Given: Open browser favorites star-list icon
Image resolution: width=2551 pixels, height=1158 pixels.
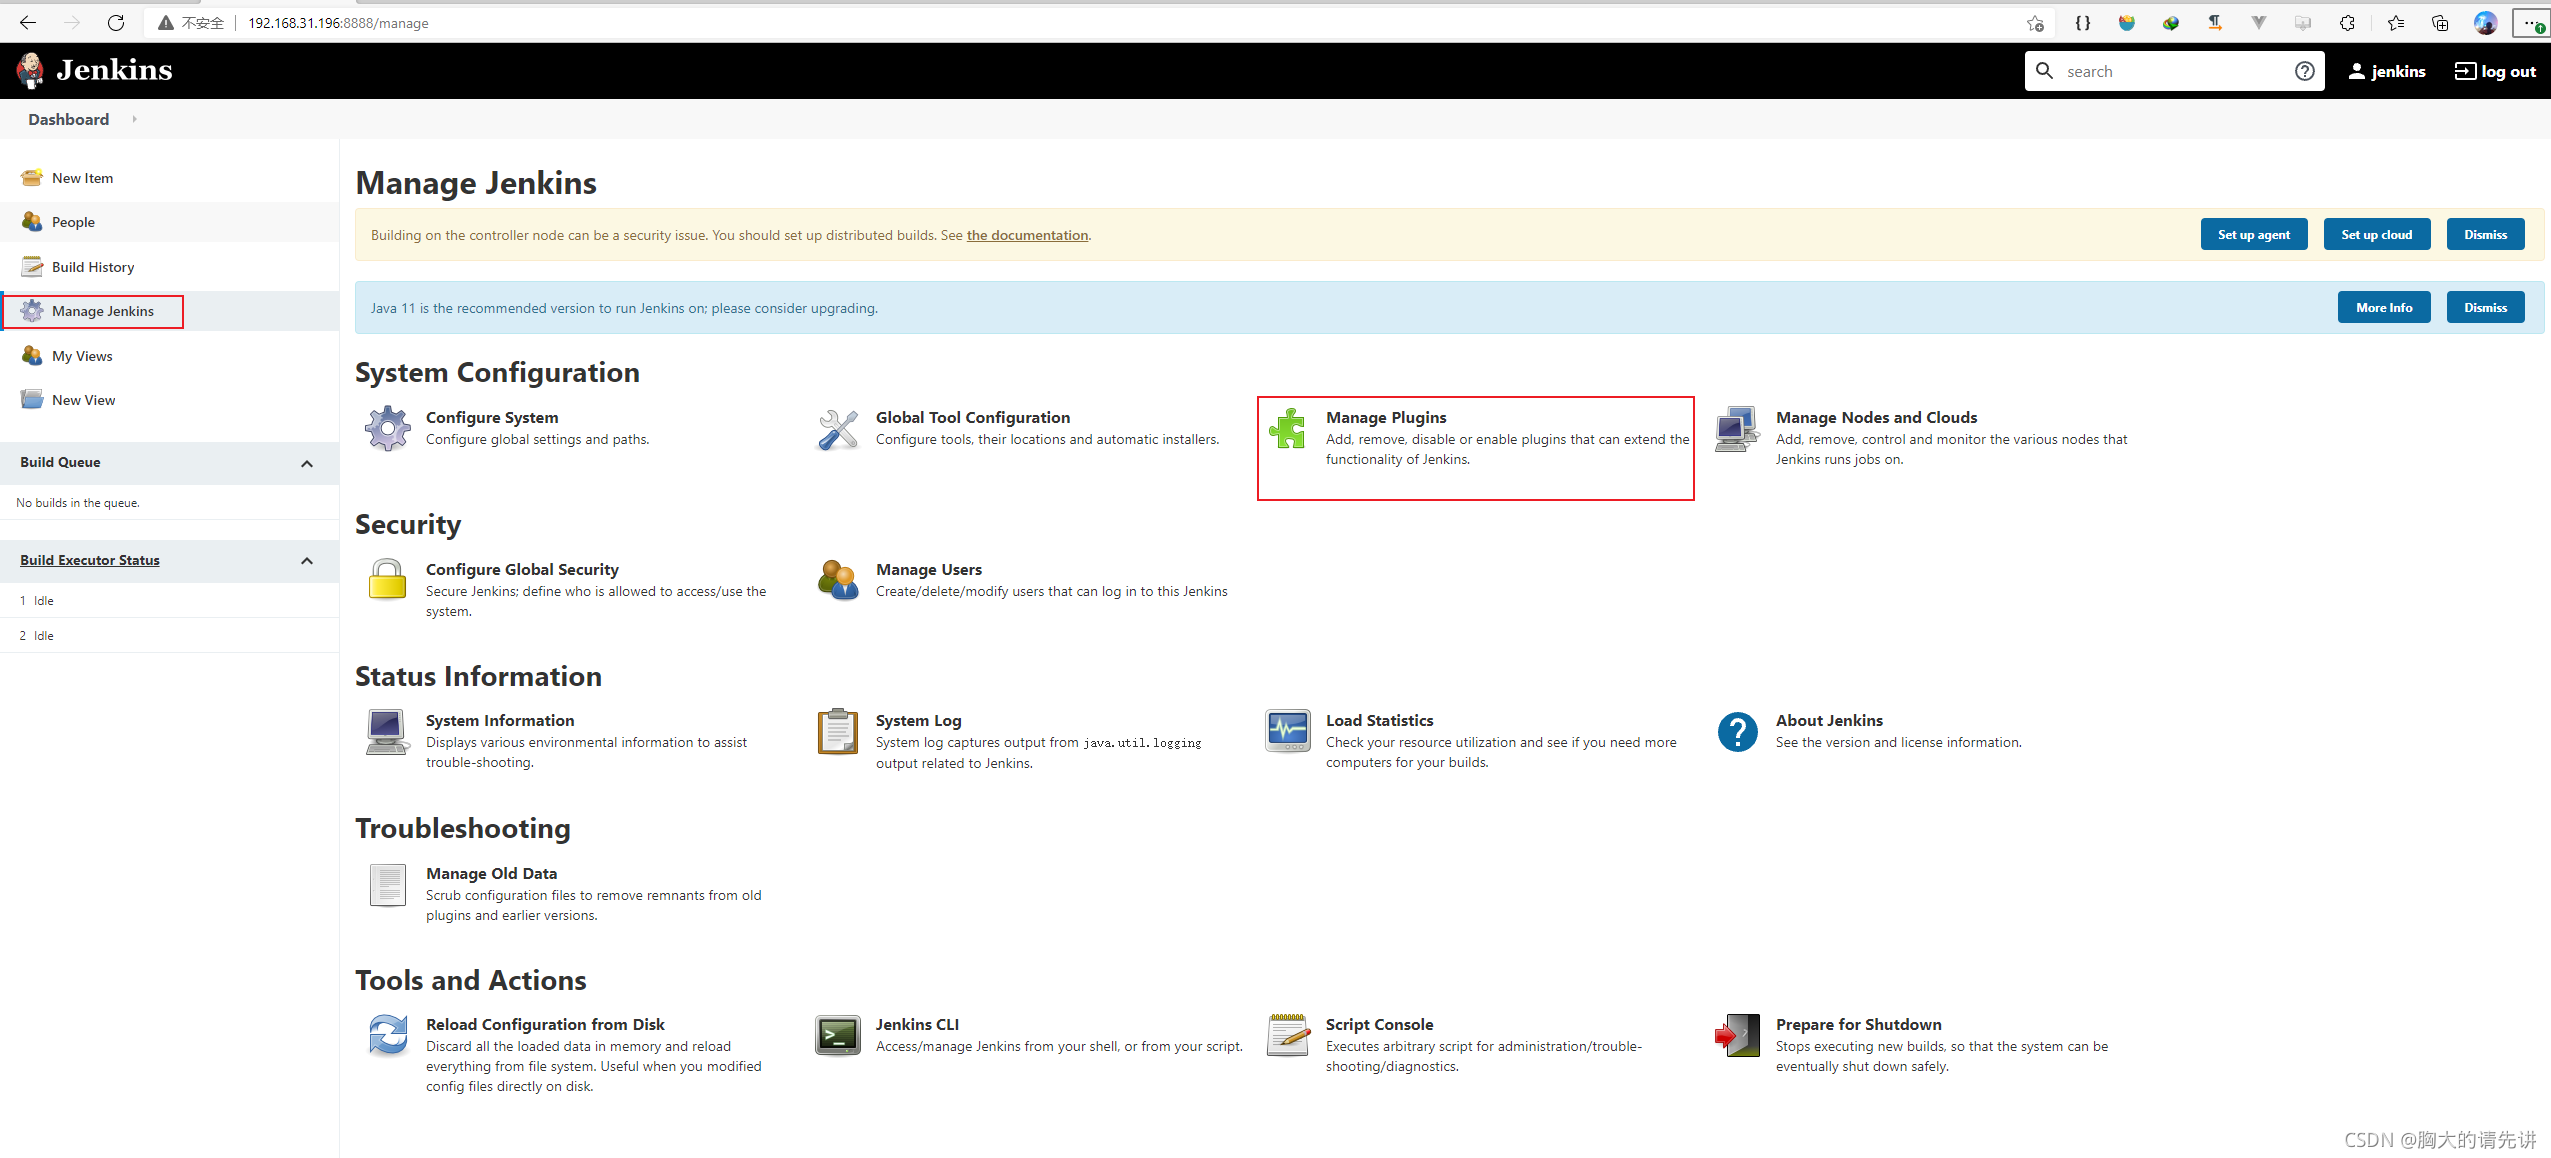Looking at the screenshot, I should click(2395, 23).
